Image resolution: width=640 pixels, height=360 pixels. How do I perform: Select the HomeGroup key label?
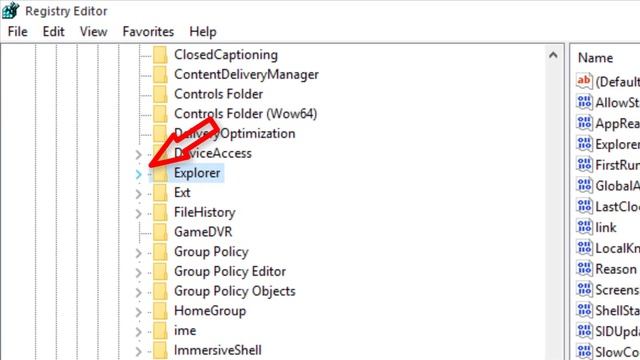tap(210, 311)
